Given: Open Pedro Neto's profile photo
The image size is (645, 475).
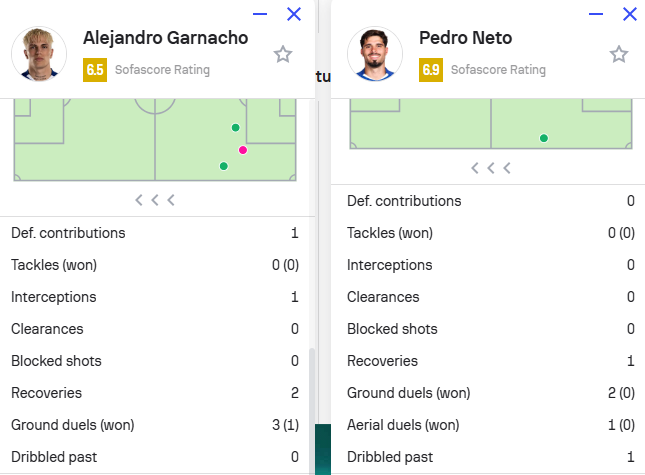Looking at the screenshot, I should coord(375,54).
